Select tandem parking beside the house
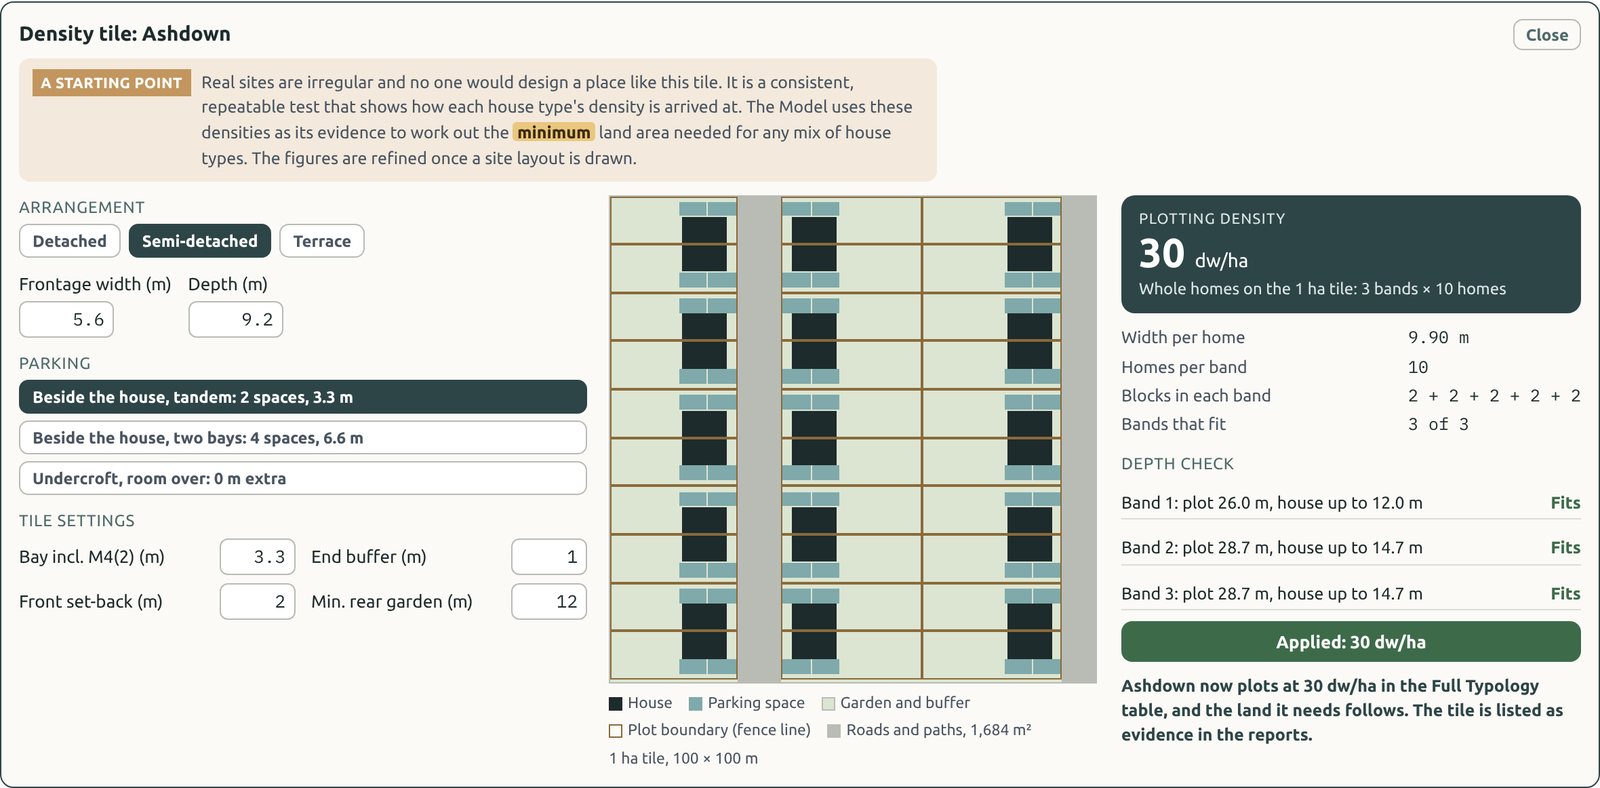The width and height of the screenshot is (1600, 788). (x=303, y=397)
